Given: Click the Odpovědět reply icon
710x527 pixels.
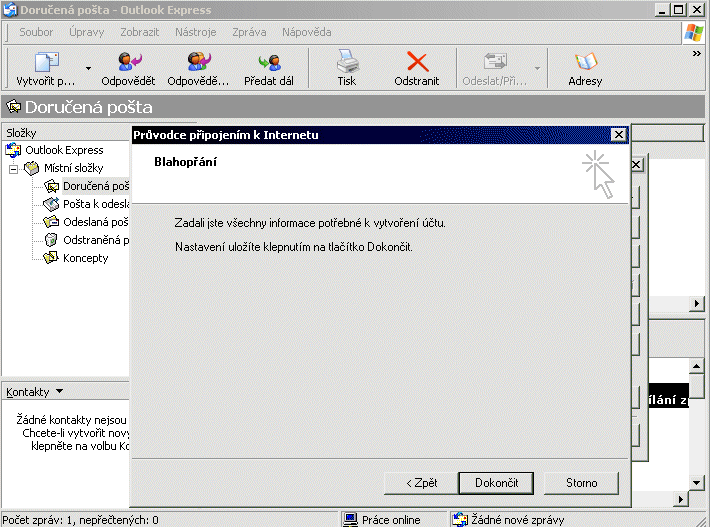Looking at the screenshot, I should click(129, 62).
